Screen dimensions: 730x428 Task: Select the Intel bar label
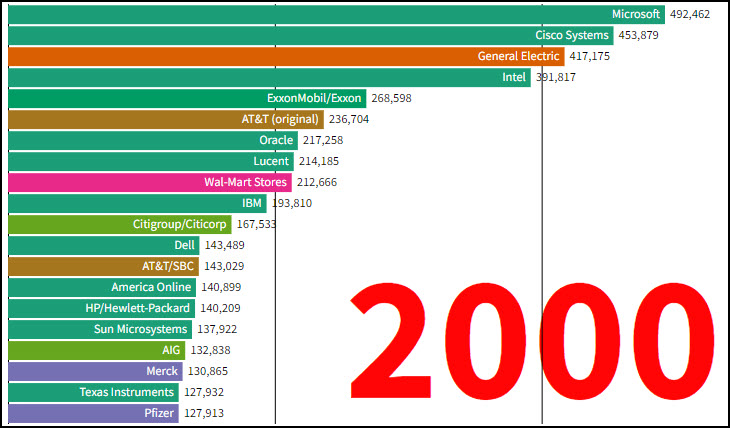click(x=514, y=77)
